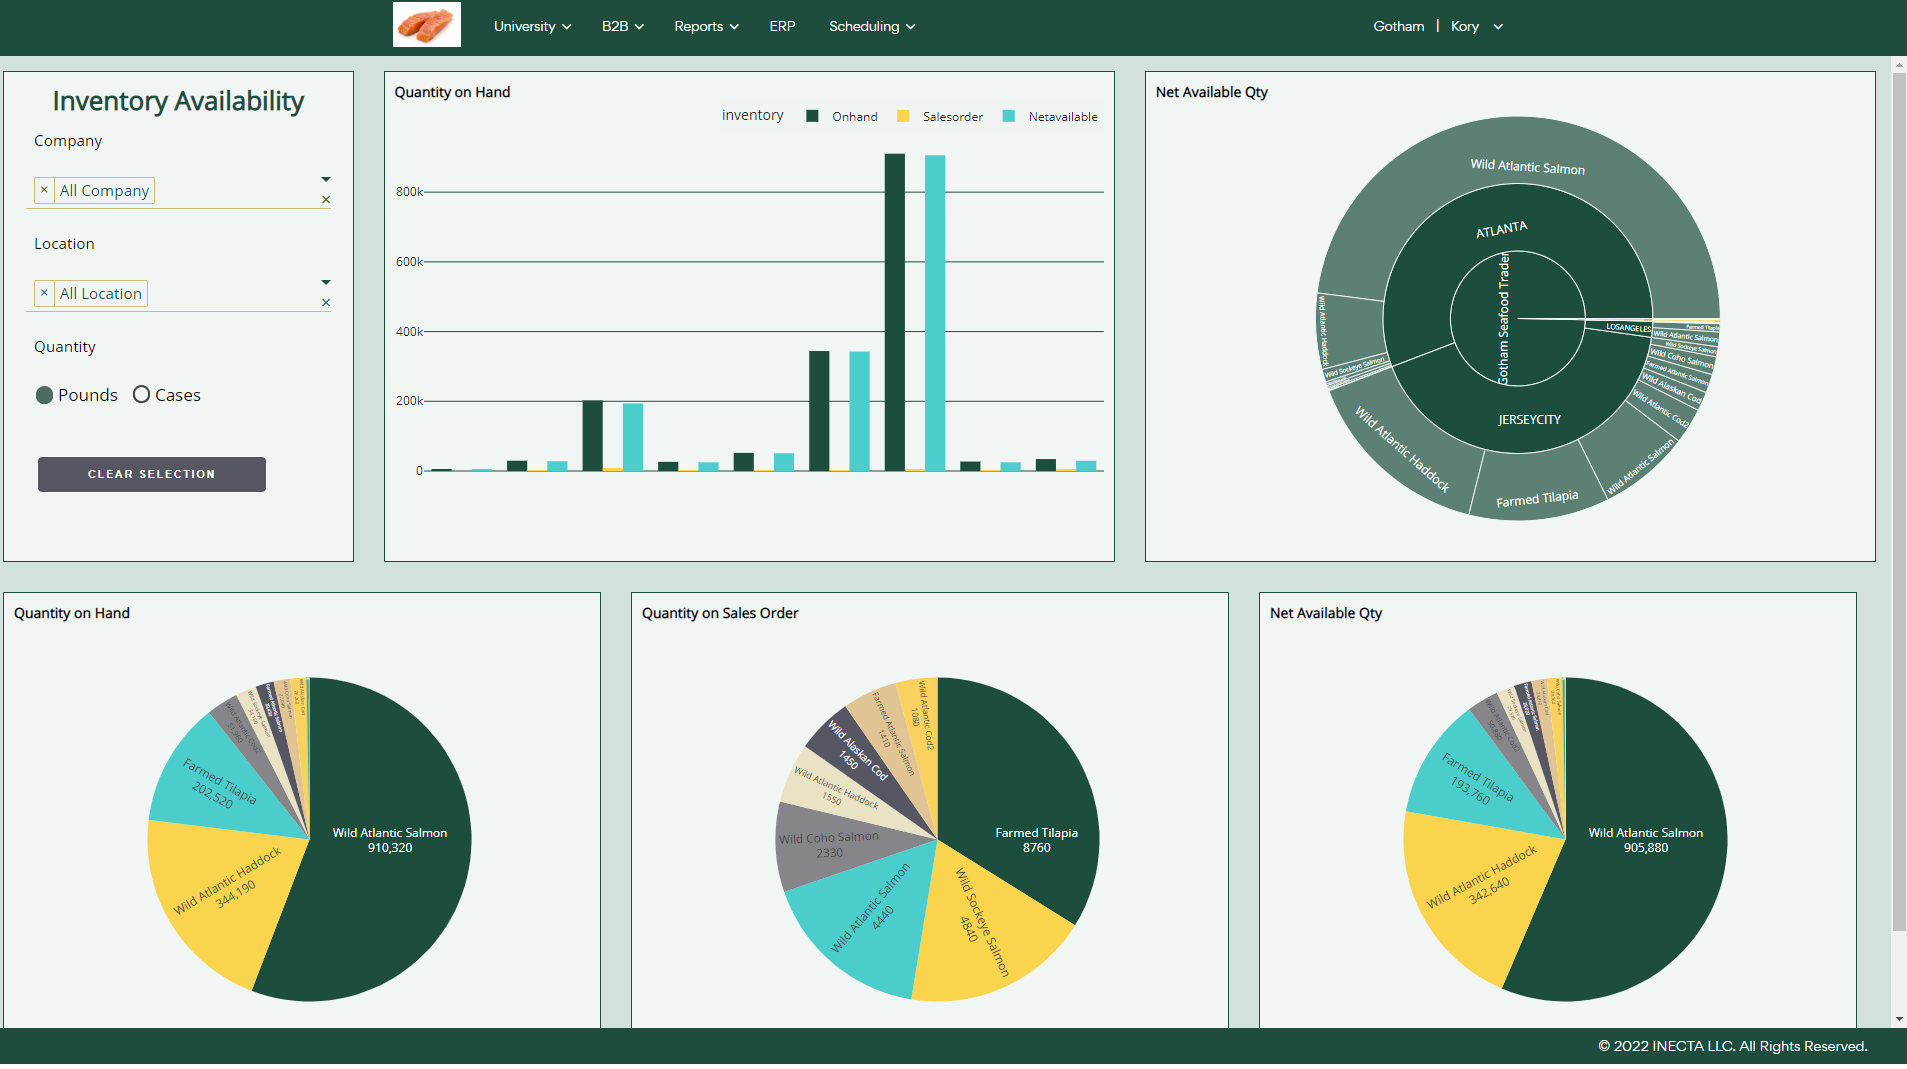
Task: Clear the Location field with X
Action: pos(326,303)
